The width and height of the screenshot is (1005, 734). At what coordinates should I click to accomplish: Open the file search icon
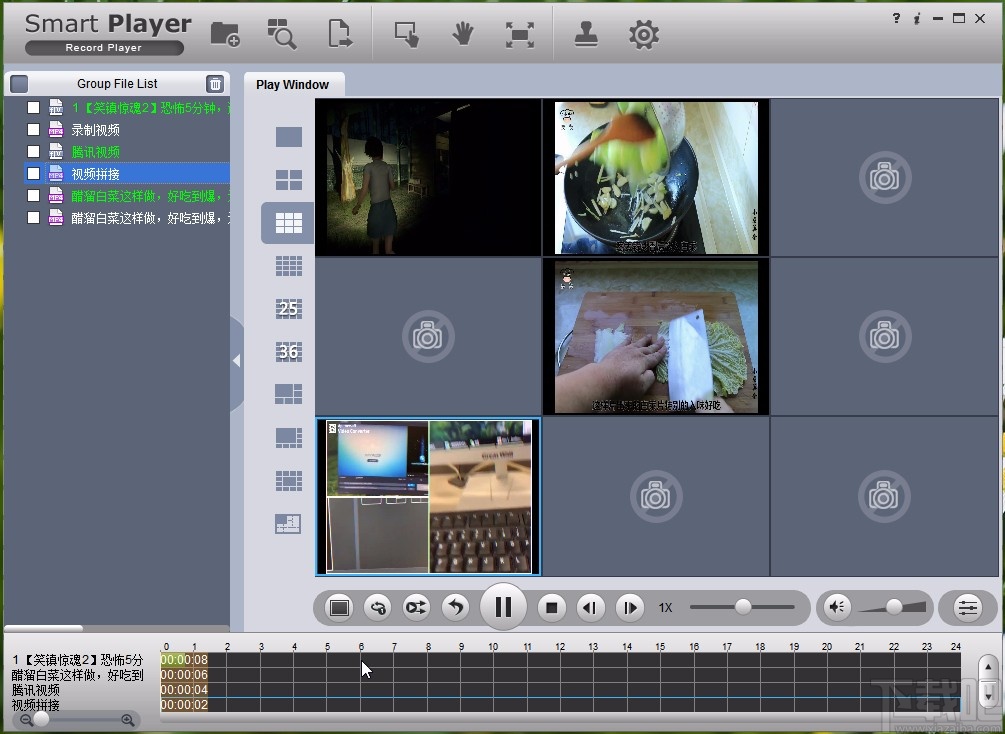click(282, 34)
